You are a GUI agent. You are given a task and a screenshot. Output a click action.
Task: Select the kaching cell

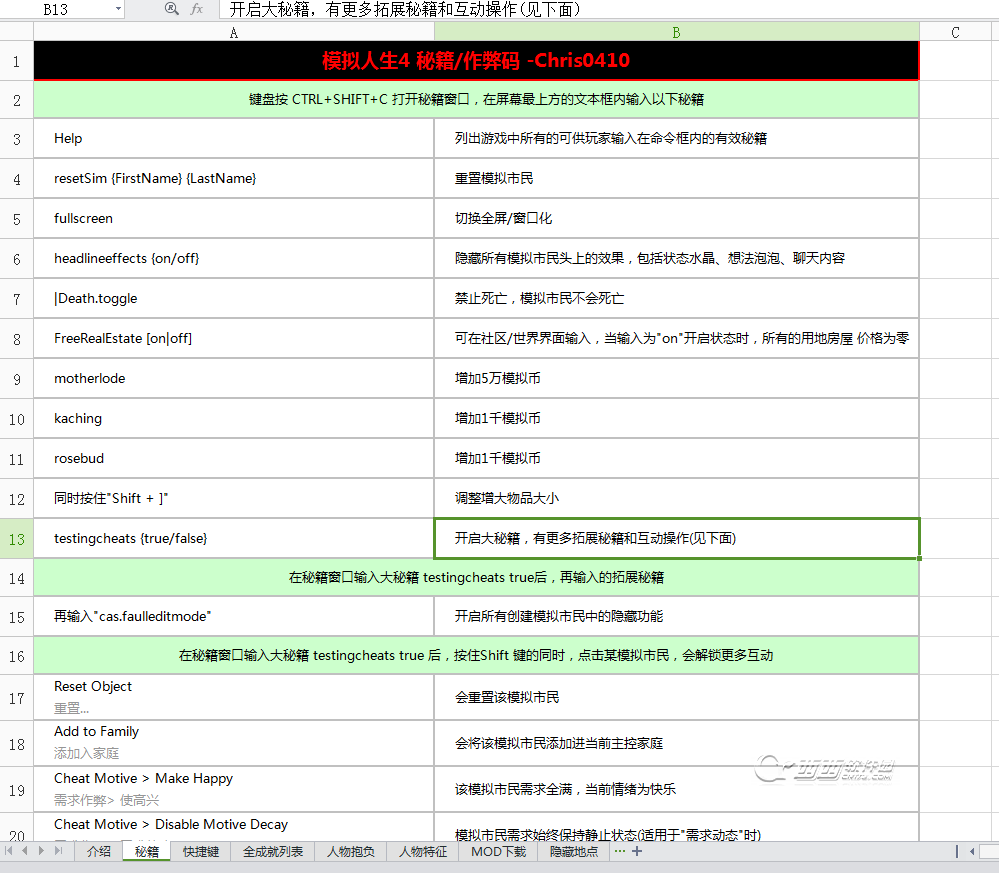[x=234, y=418]
